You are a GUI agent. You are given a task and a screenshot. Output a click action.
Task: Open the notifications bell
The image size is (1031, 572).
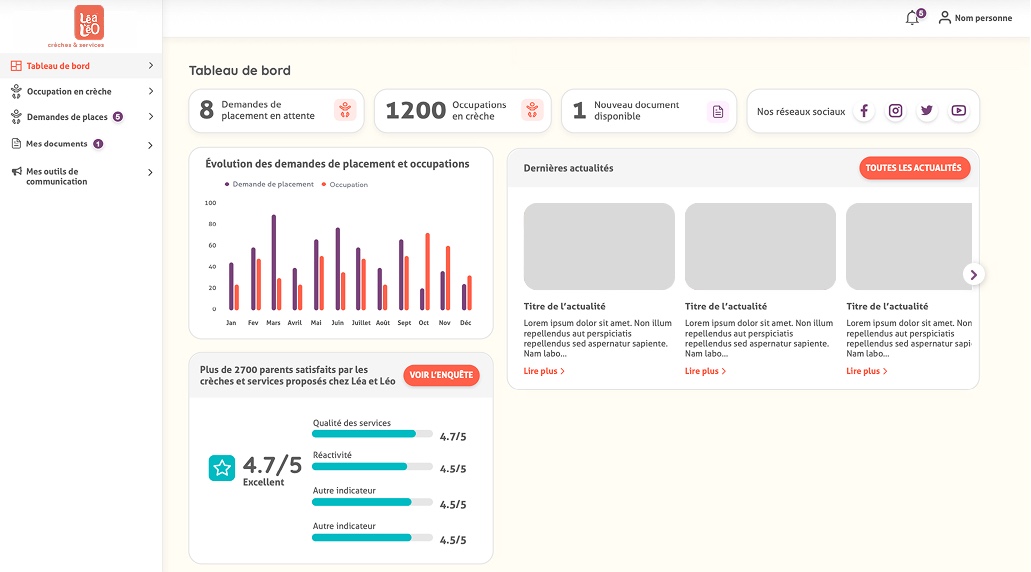pos(912,18)
